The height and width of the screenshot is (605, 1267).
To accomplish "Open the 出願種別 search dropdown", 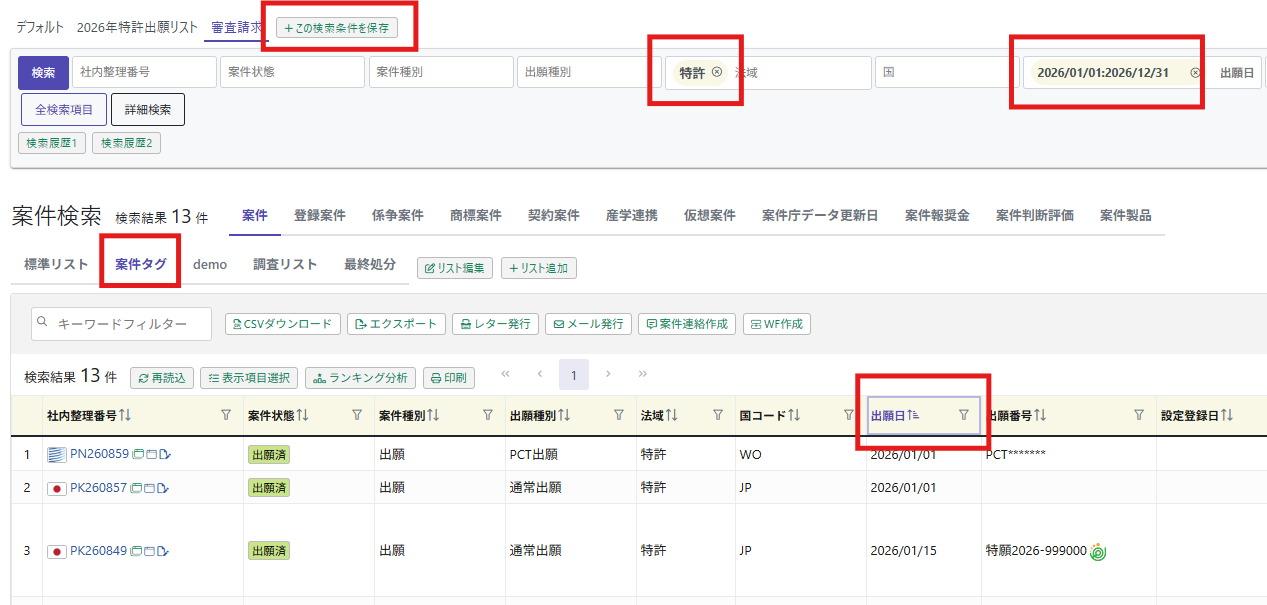I will [x=588, y=73].
